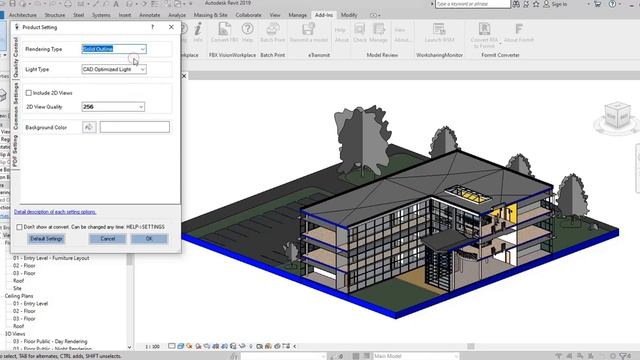Select the Add-Ins ribbon tab
Image resolution: width=640 pixels, height=360 pixels.
[x=324, y=15]
